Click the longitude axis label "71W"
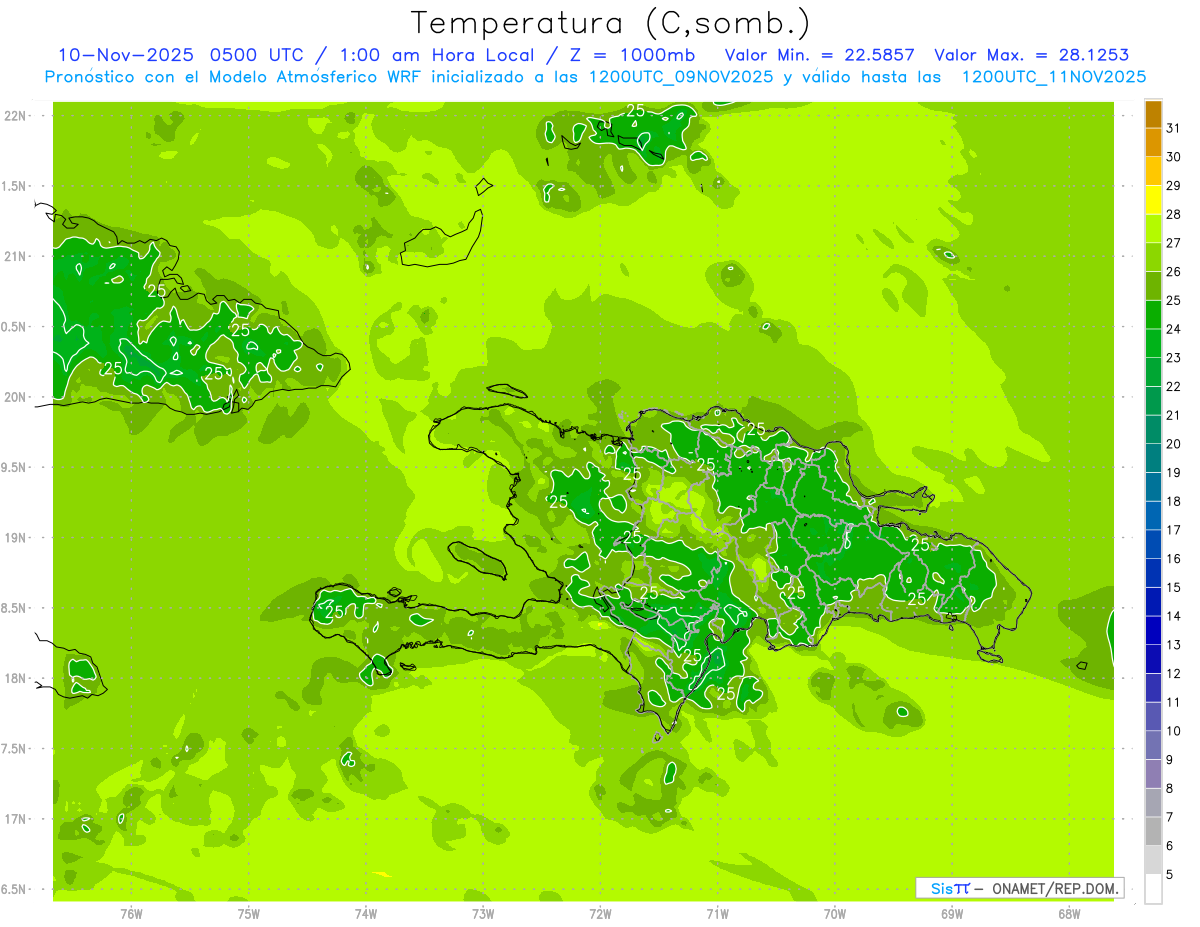The width and height of the screenshot is (1200, 927). (x=717, y=914)
